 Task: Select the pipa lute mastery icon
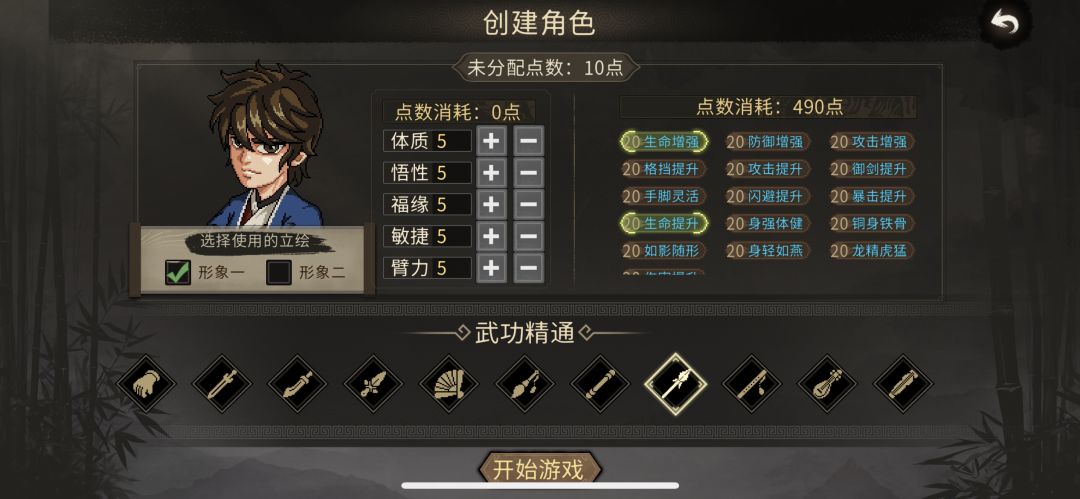827,385
